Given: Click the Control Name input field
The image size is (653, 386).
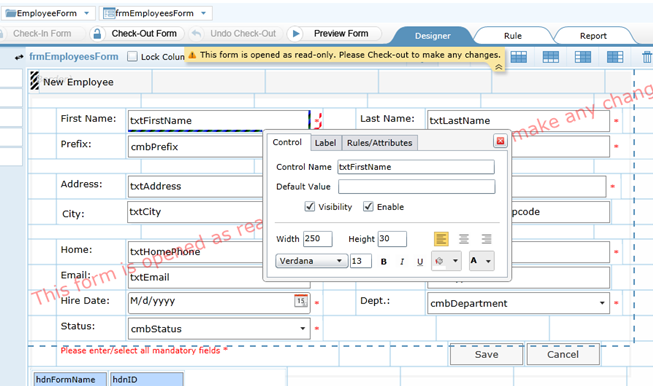Looking at the screenshot, I should tap(416, 167).
